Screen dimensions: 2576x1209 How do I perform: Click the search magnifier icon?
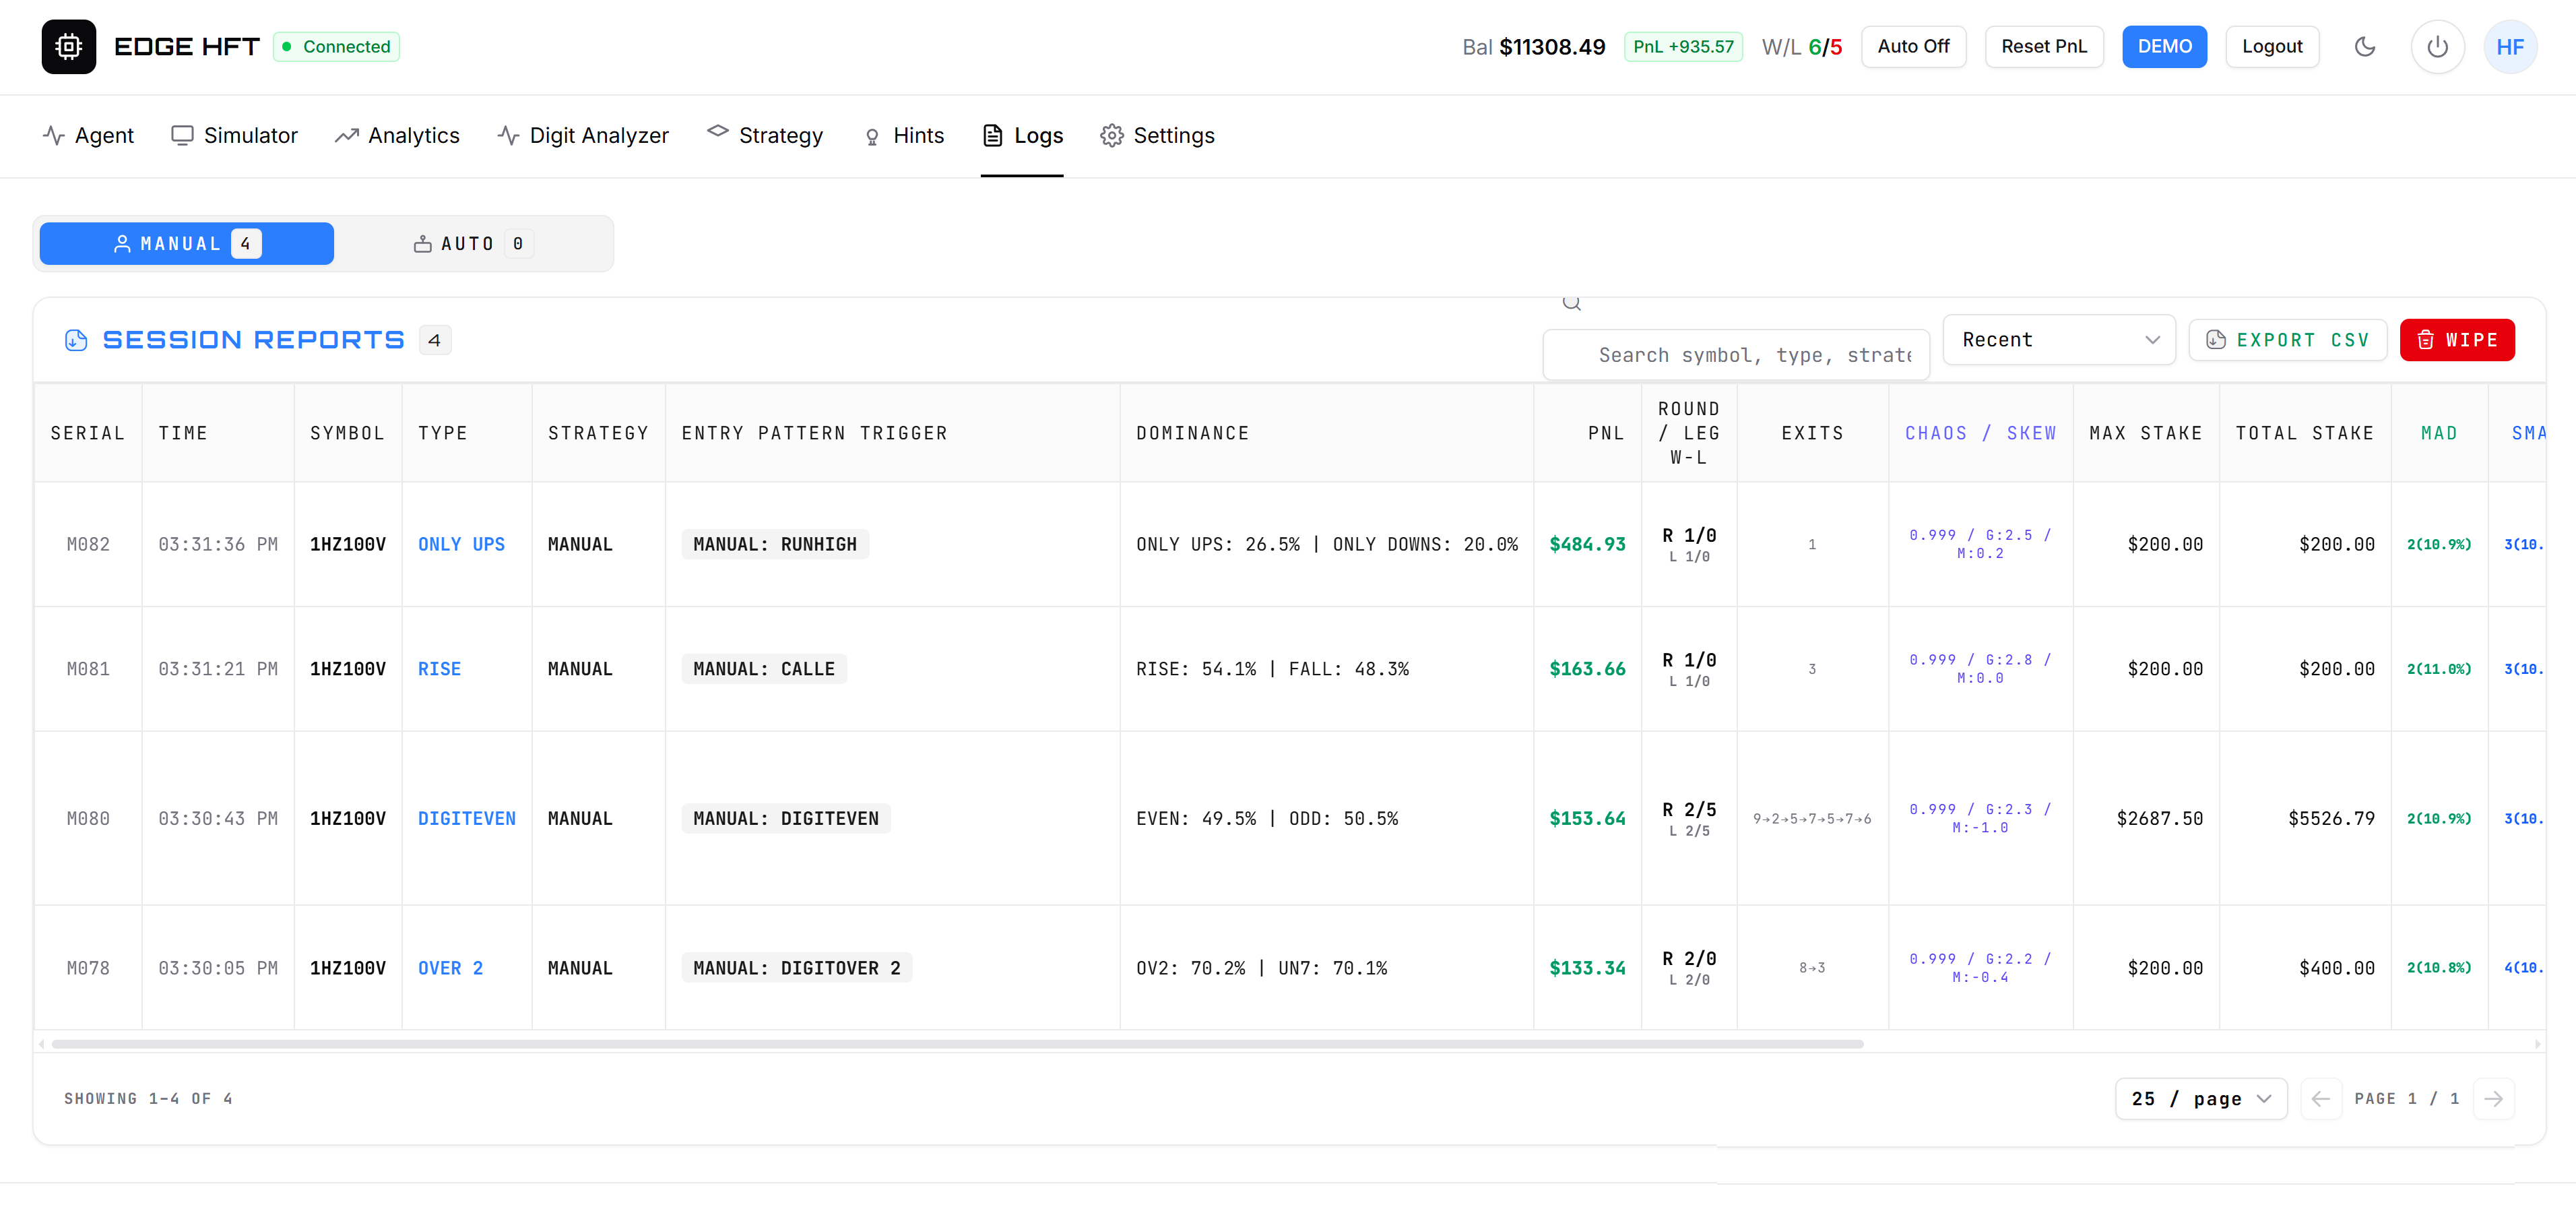pos(1572,303)
